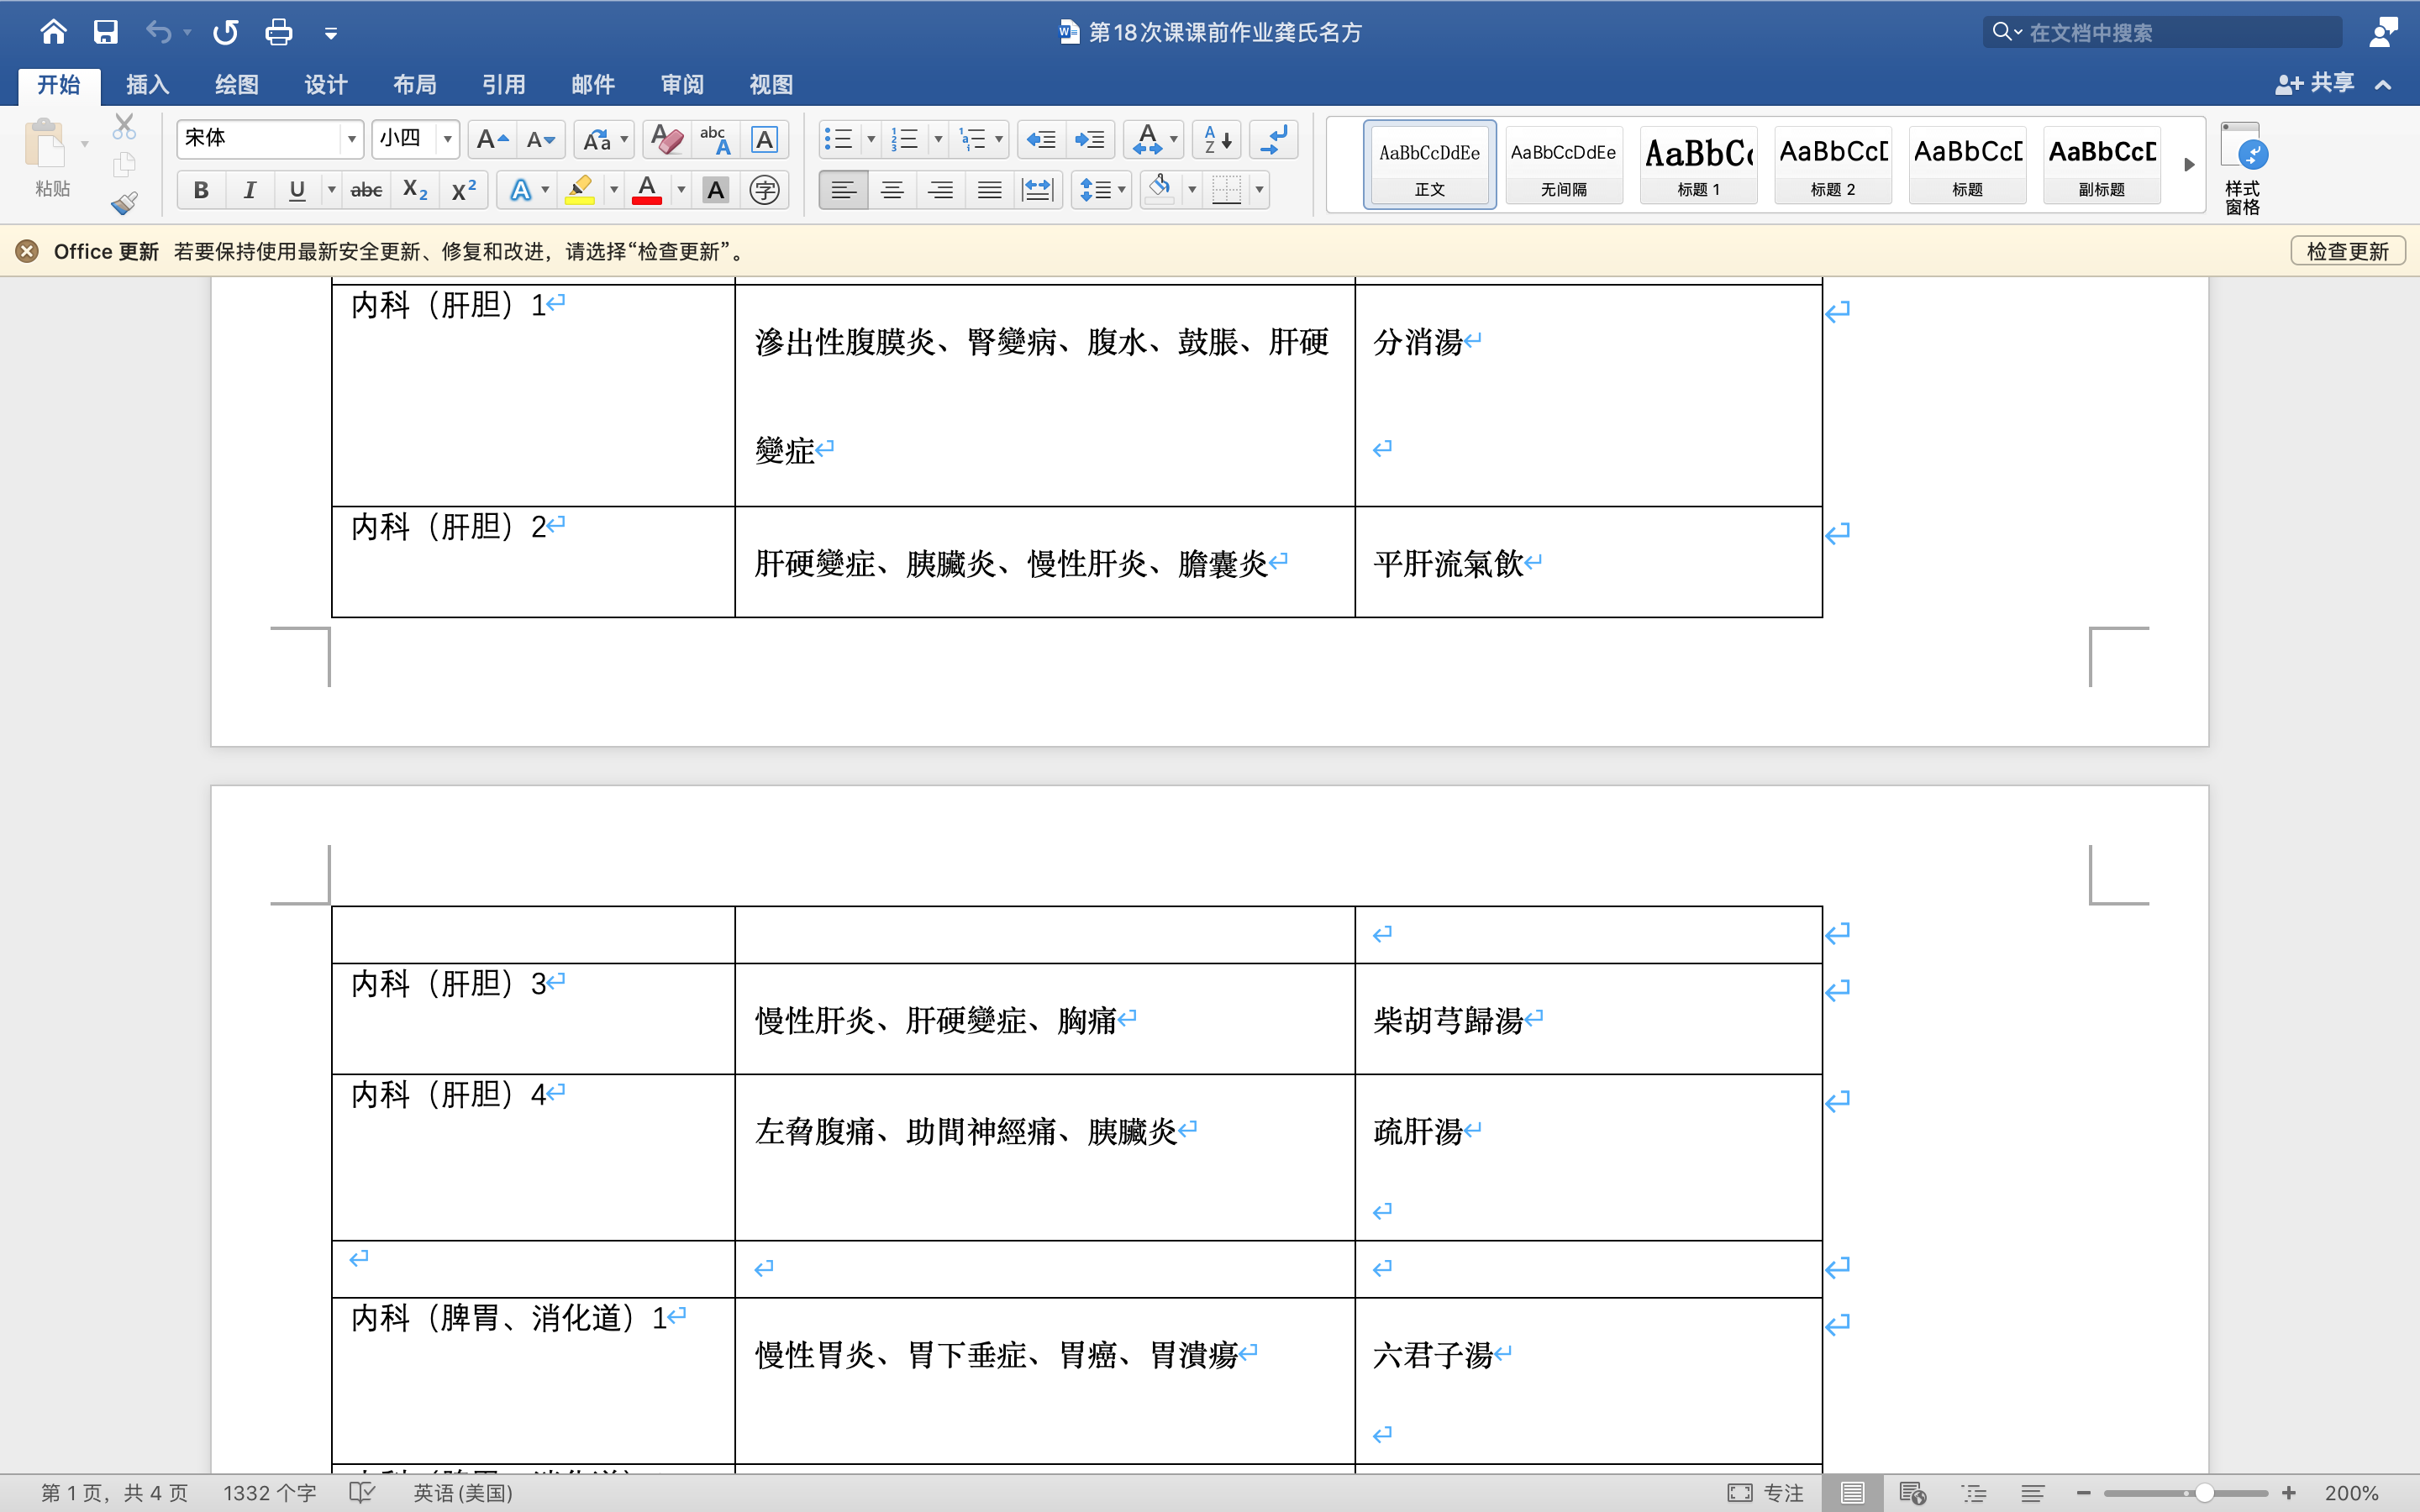Clear all formatting with eraser A icon
2420x1512 pixels.
(x=667, y=140)
